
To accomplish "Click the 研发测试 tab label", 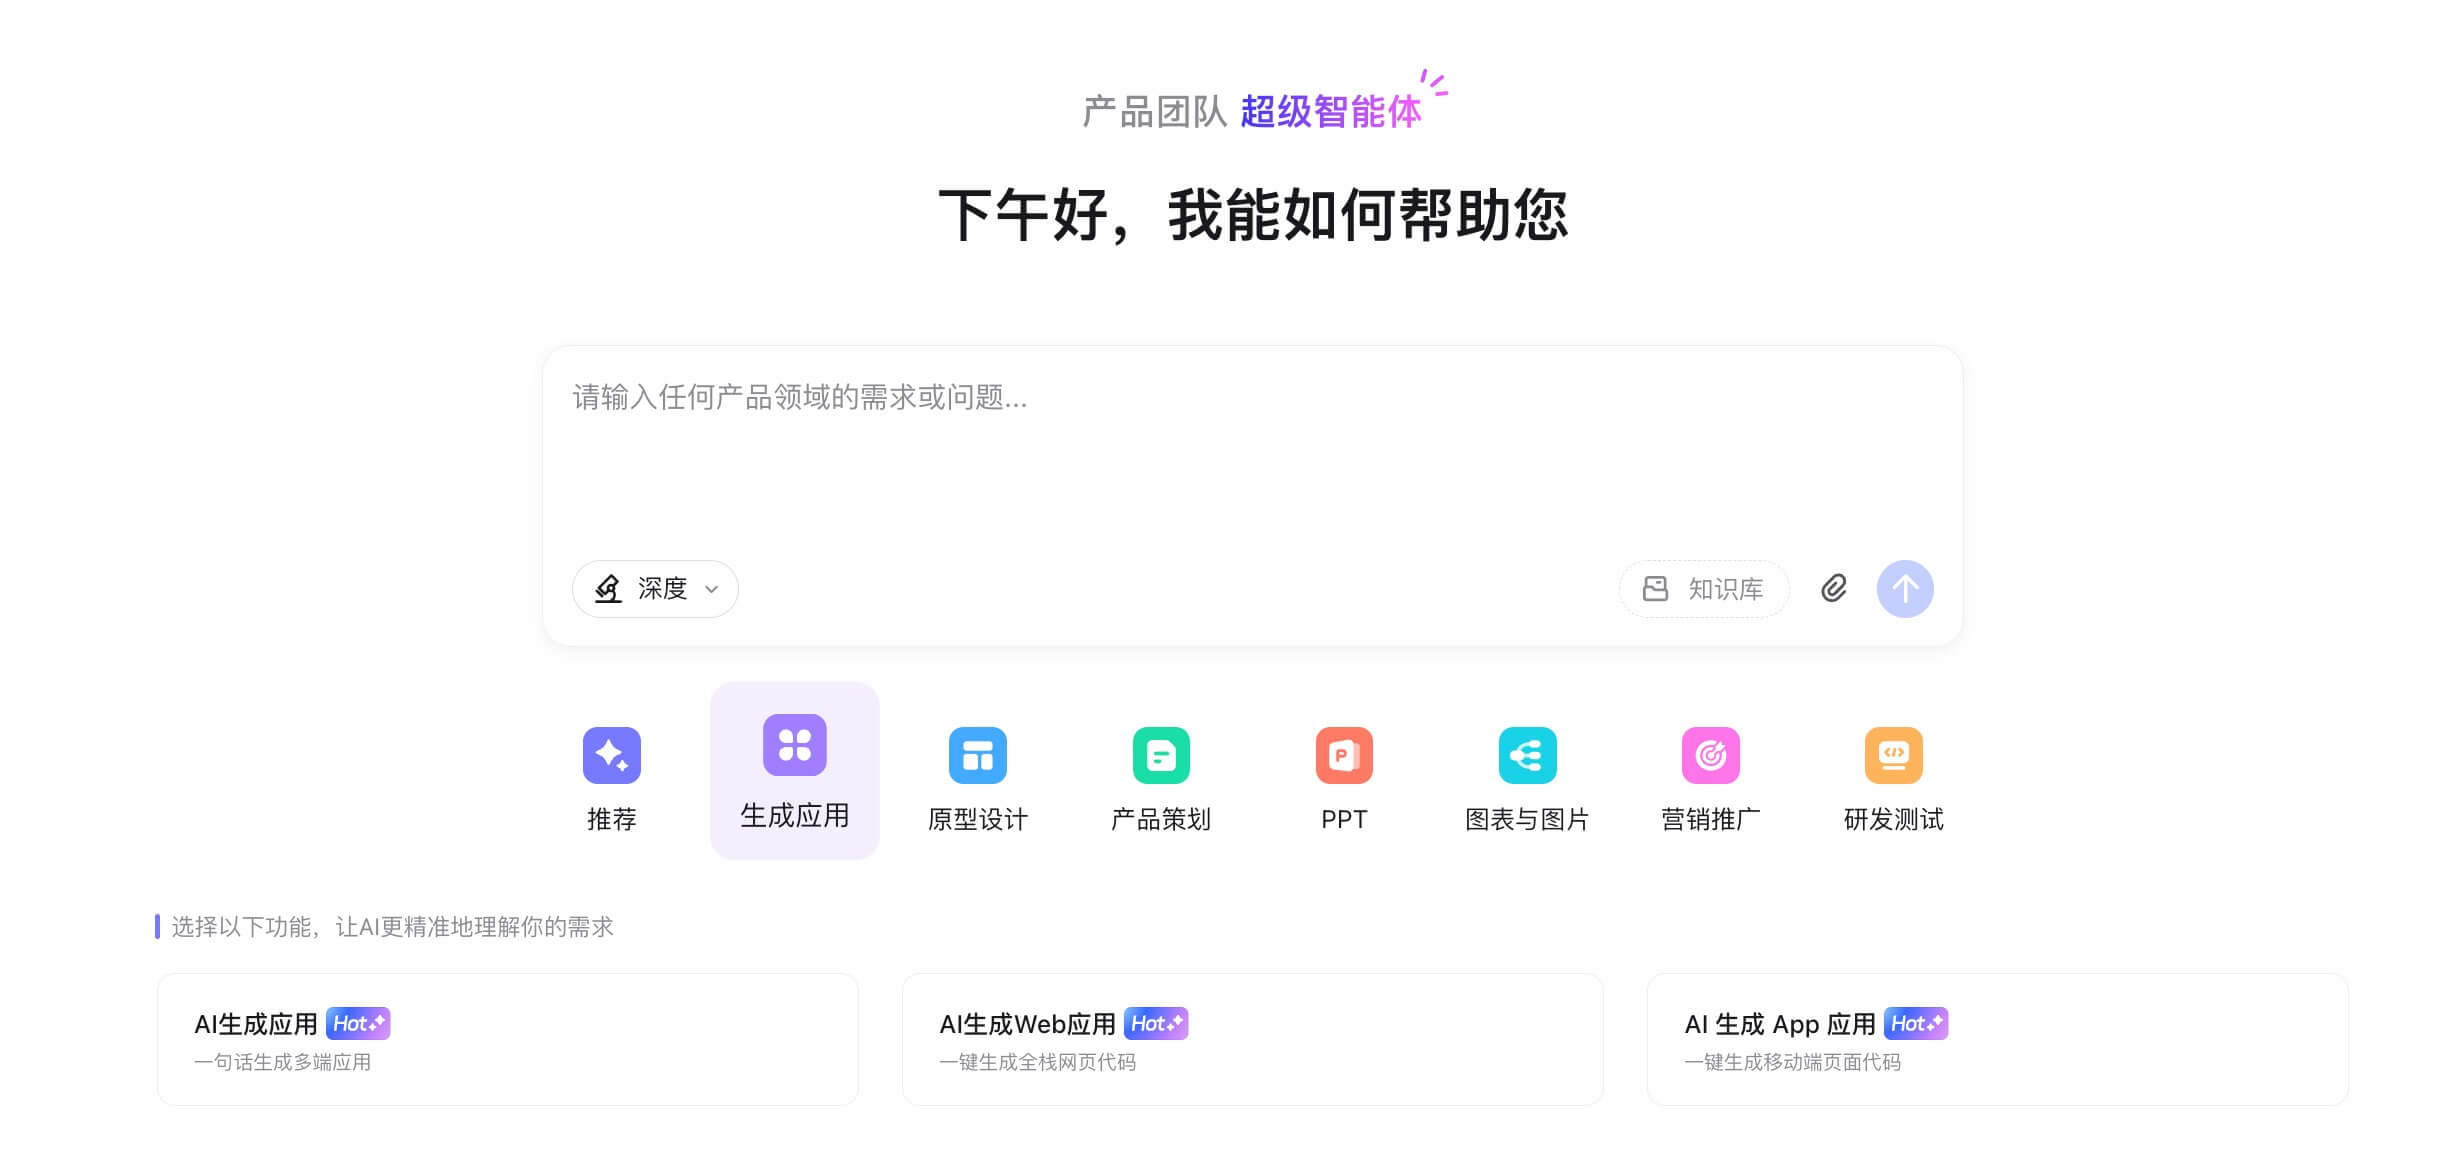I will 1893,819.
